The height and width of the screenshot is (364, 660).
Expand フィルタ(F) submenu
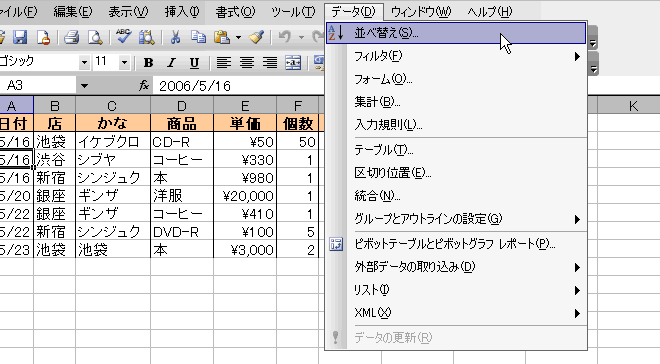(578, 56)
